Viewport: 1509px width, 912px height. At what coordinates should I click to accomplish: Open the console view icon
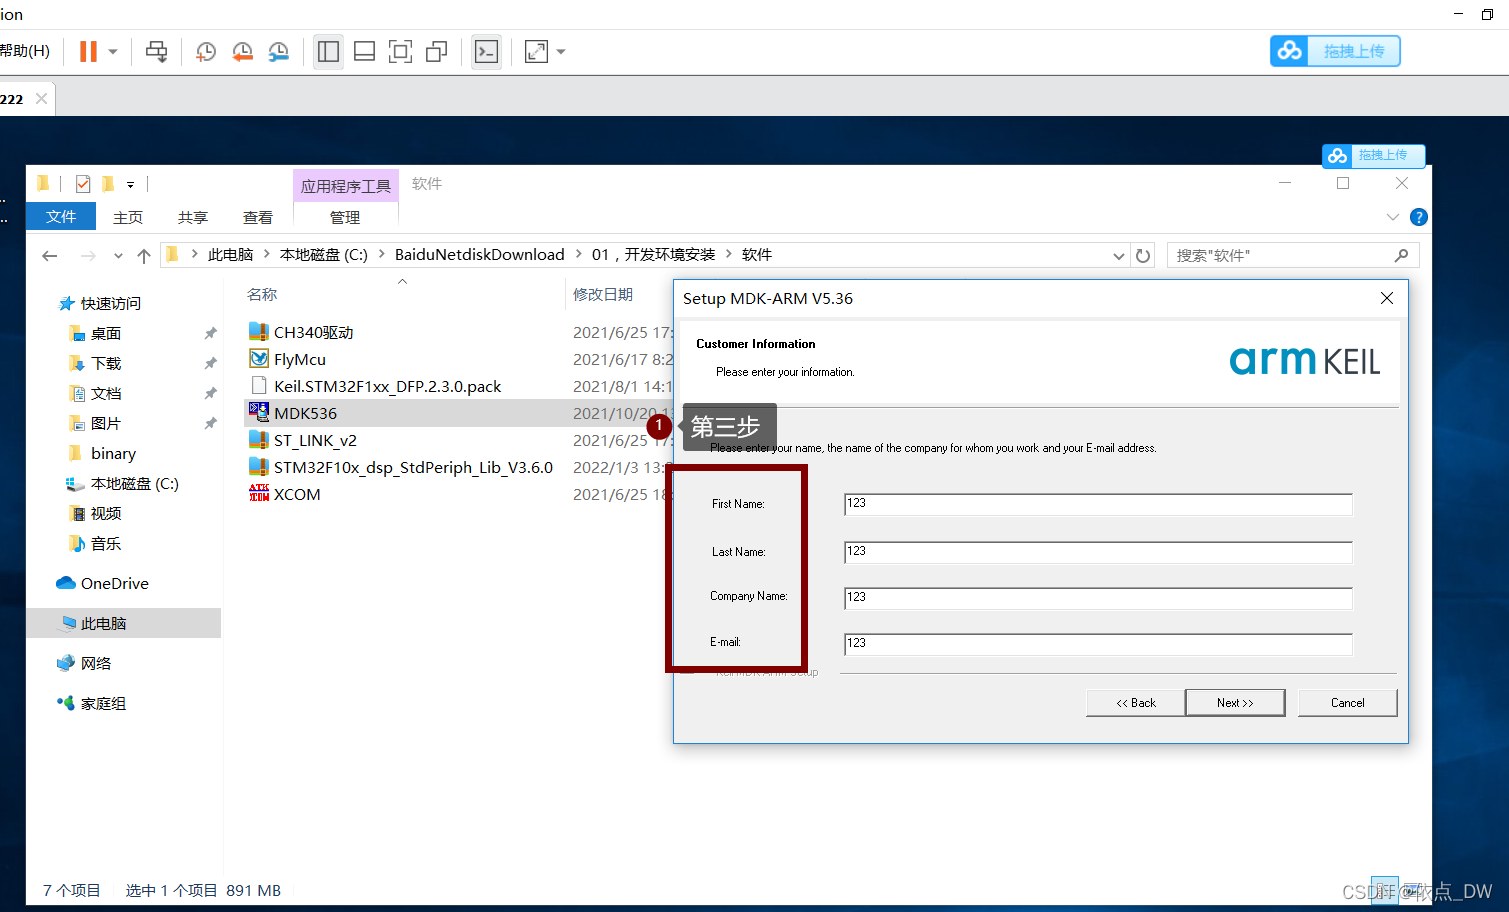(486, 51)
